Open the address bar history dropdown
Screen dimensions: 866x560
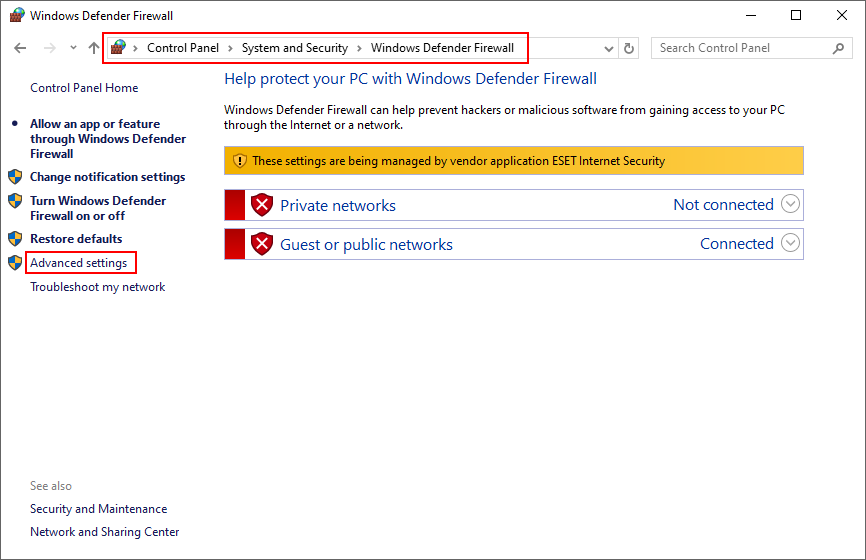[609, 49]
